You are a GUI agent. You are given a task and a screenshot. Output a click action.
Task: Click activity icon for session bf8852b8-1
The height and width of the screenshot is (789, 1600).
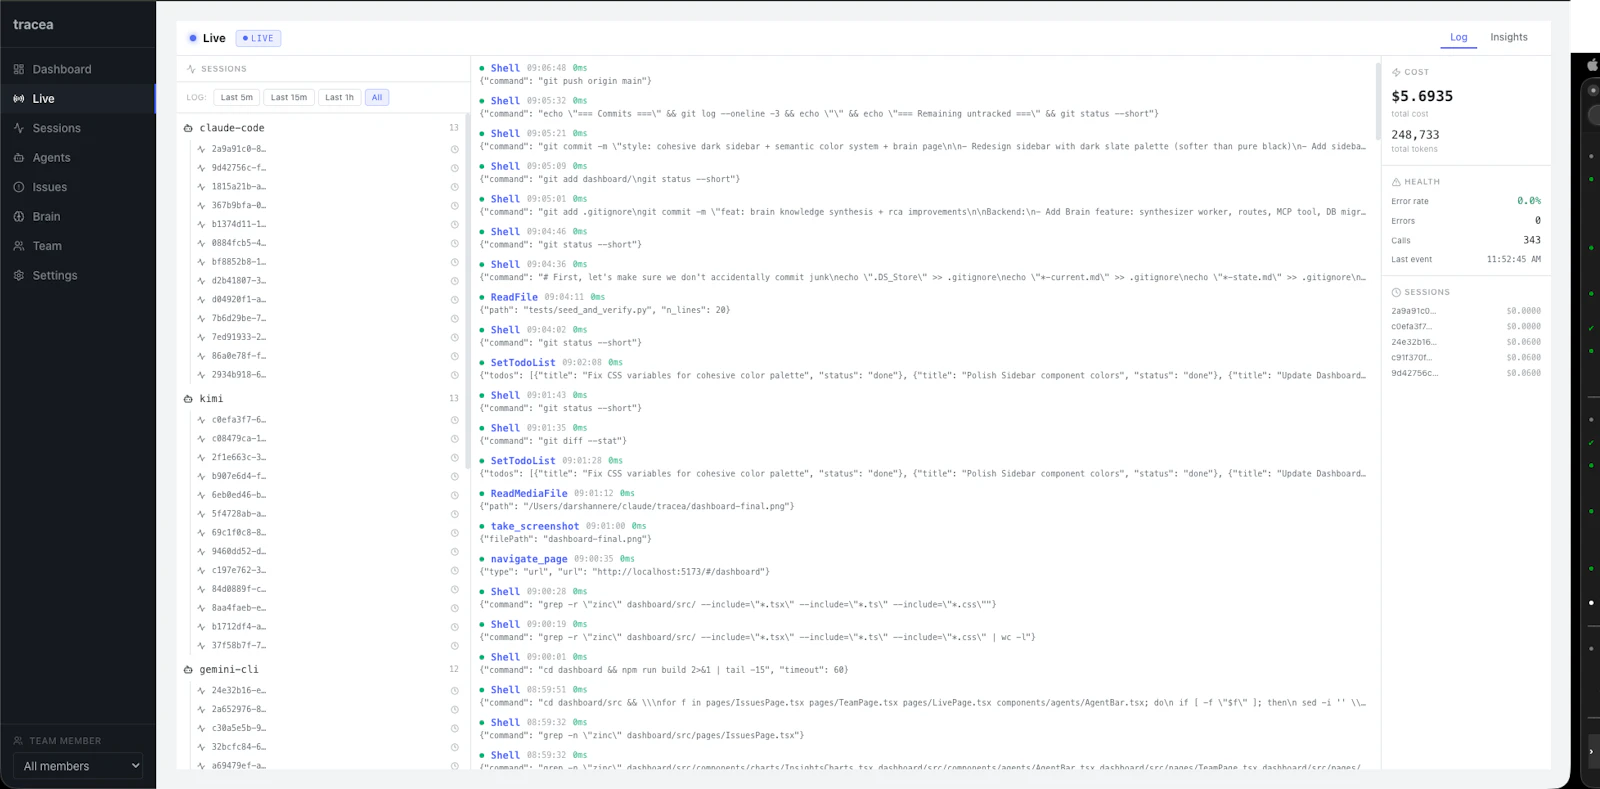pos(202,262)
